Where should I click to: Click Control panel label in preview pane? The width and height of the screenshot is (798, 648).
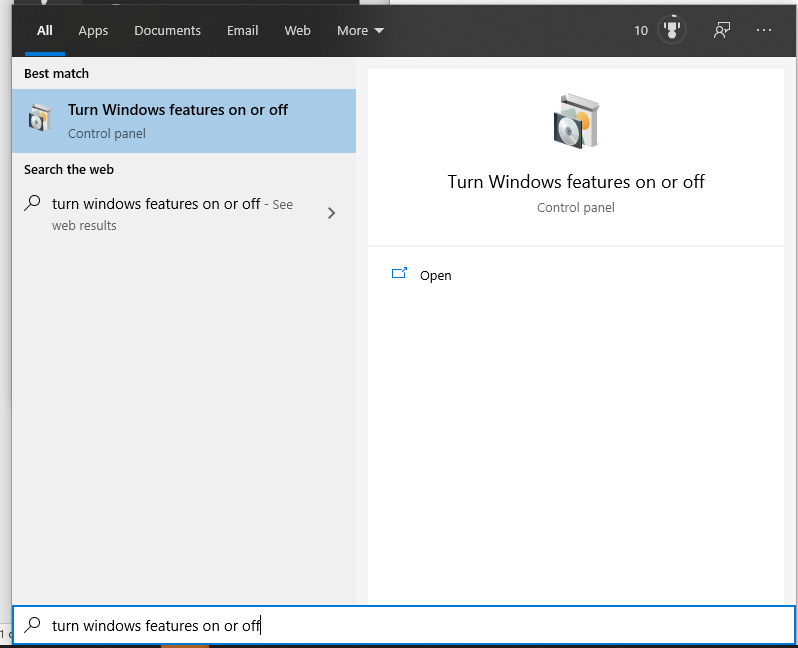point(576,208)
